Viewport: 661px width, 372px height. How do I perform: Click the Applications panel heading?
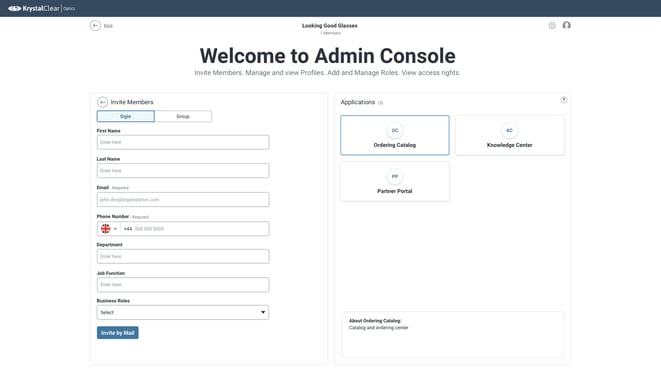click(x=358, y=102)
